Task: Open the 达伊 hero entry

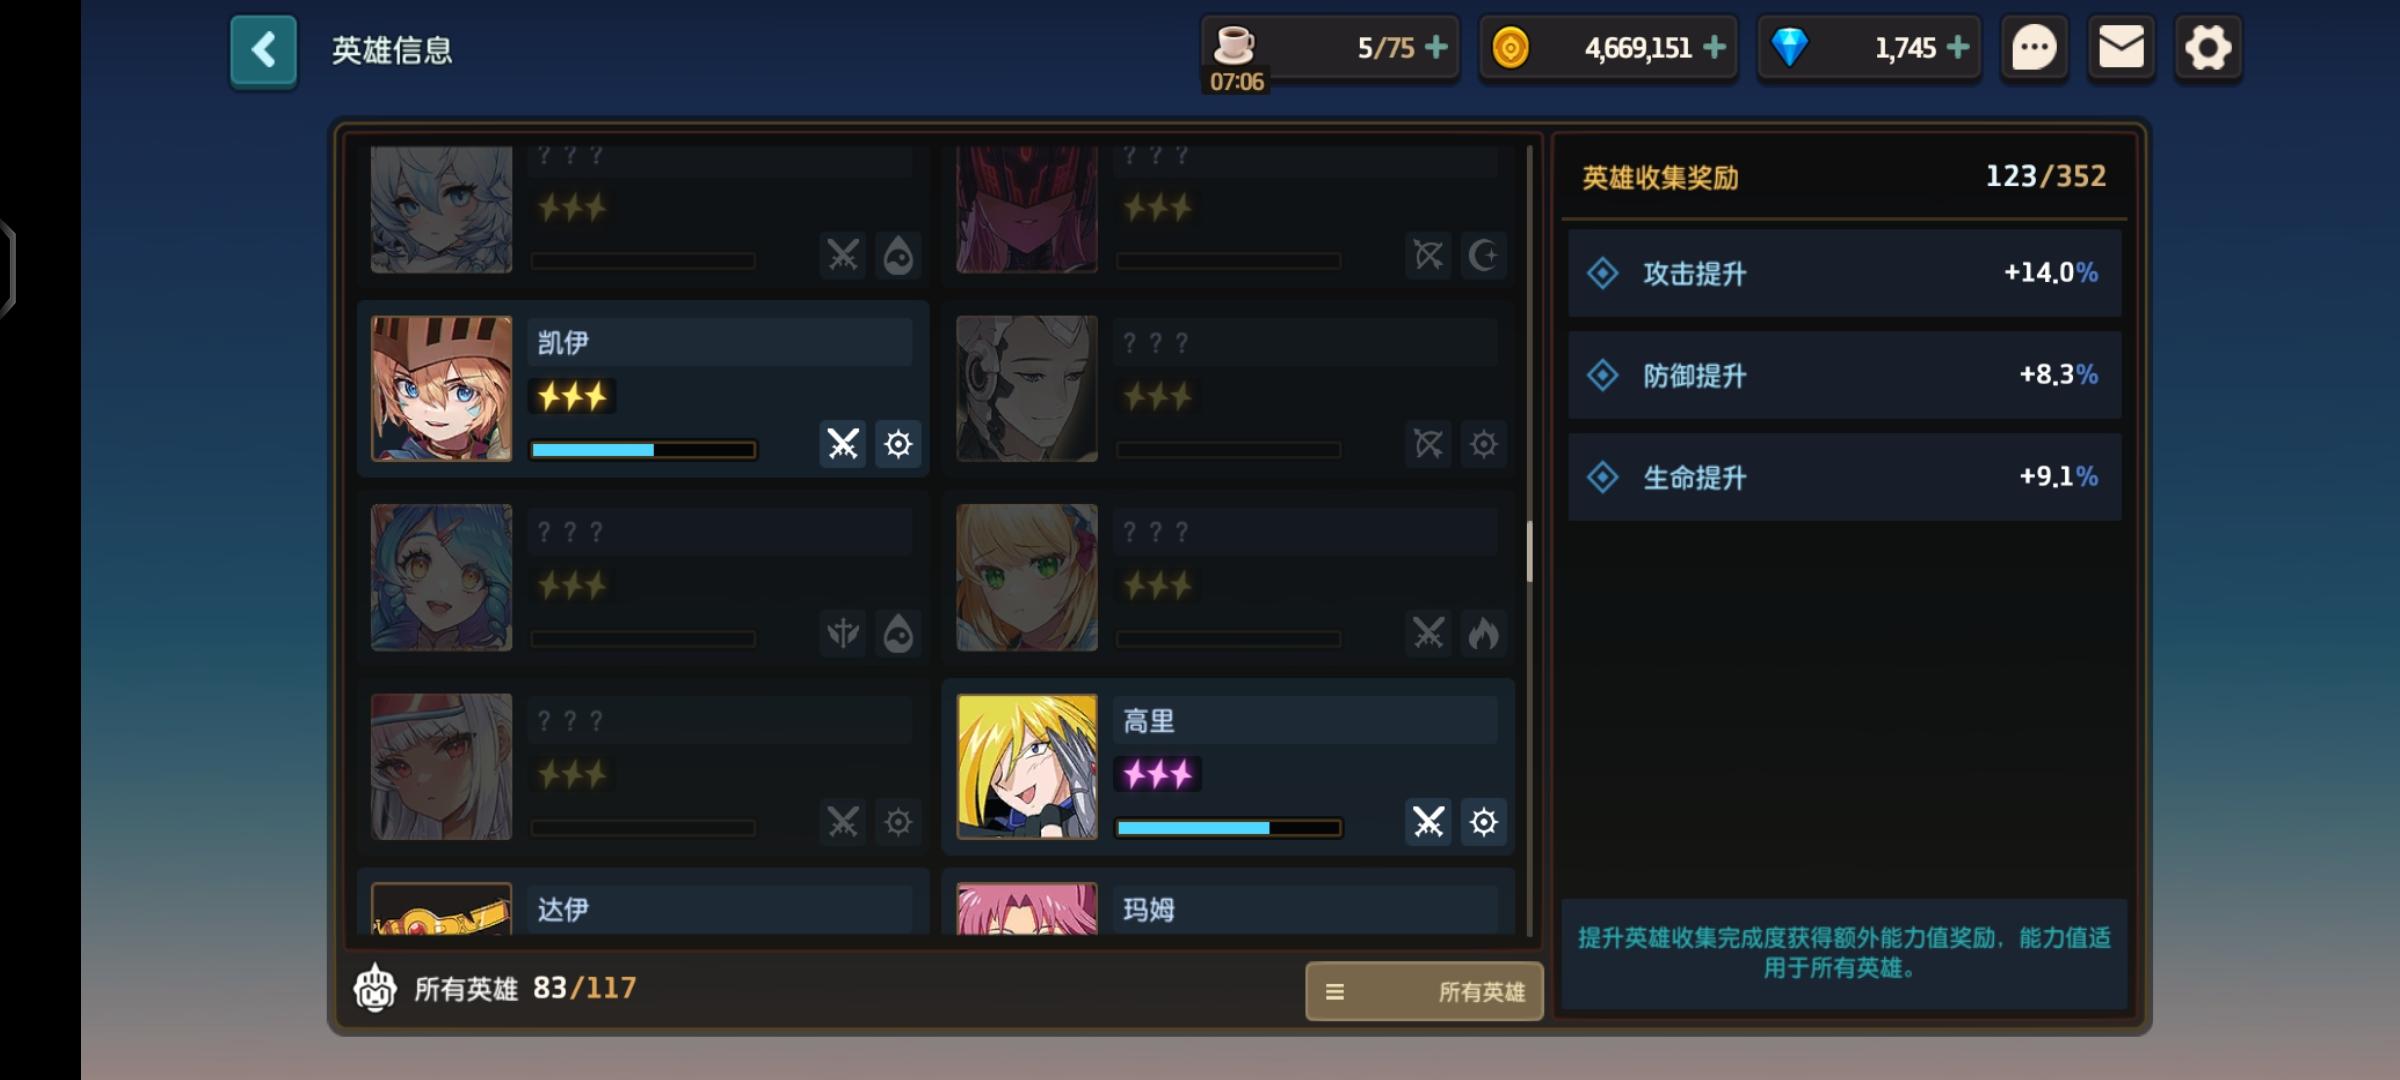Action: [x=643, y=905]
